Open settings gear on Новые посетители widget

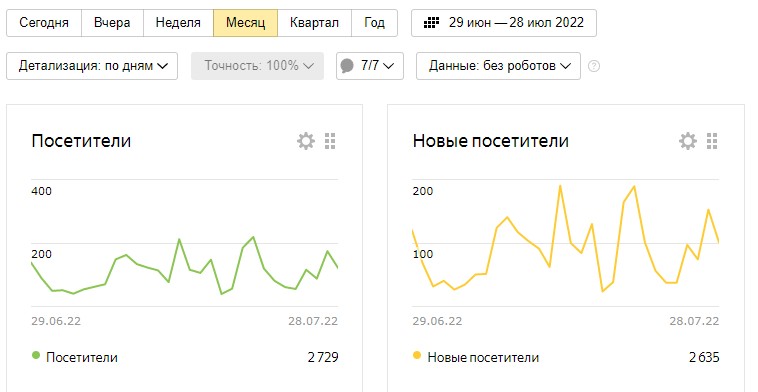(687, 141)
